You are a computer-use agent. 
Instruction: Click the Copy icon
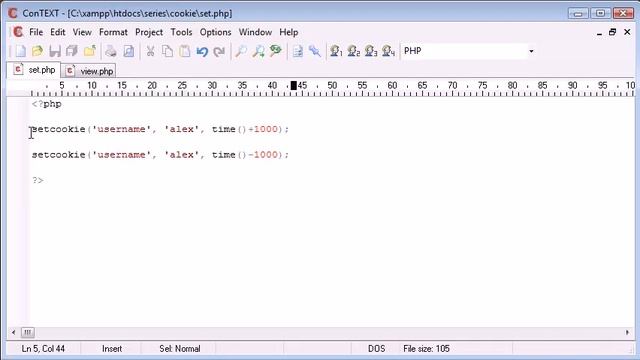coord(167,51)
